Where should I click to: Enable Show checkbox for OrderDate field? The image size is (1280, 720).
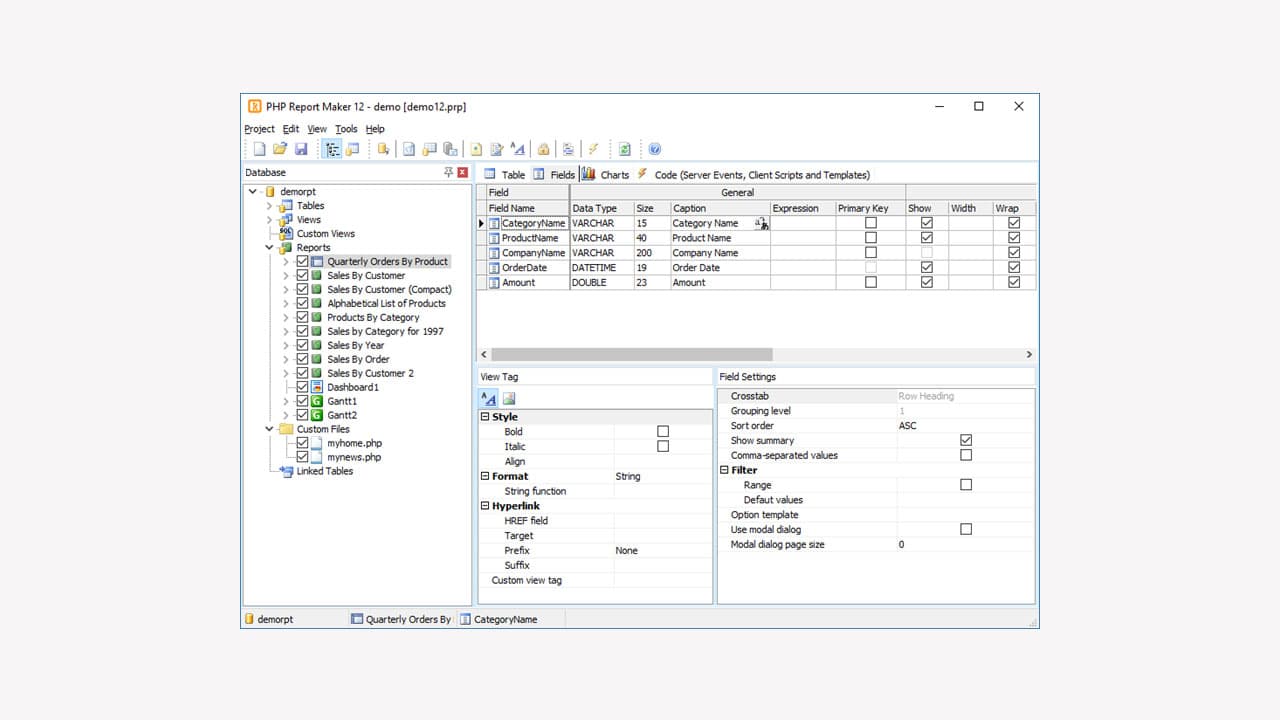tap(926, 267)
